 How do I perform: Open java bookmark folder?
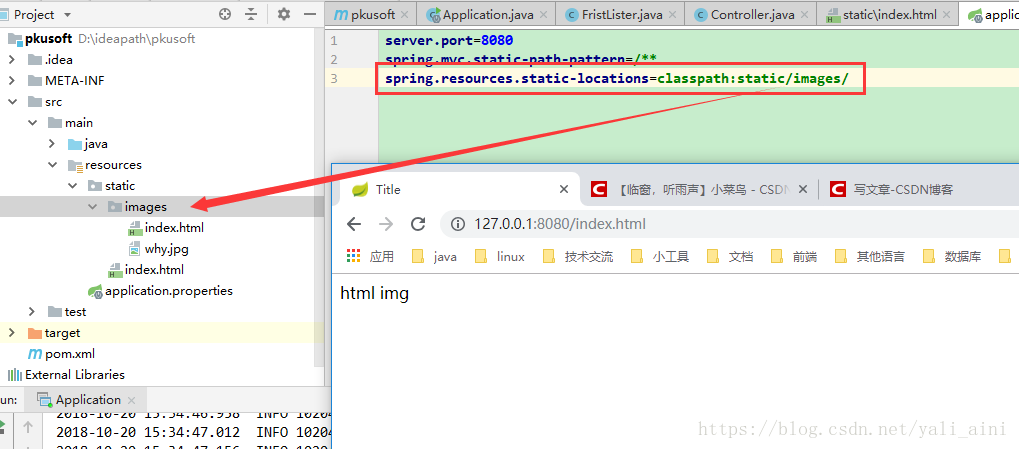click(434, 257)
